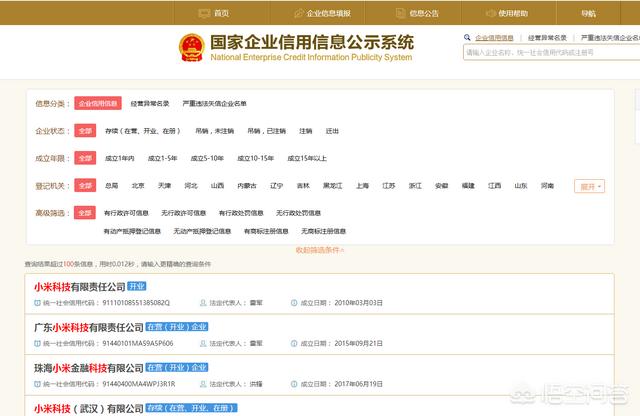Open 使用帮助 in the top navigation
Screen dimensions: 640x416
click(513, 13)
